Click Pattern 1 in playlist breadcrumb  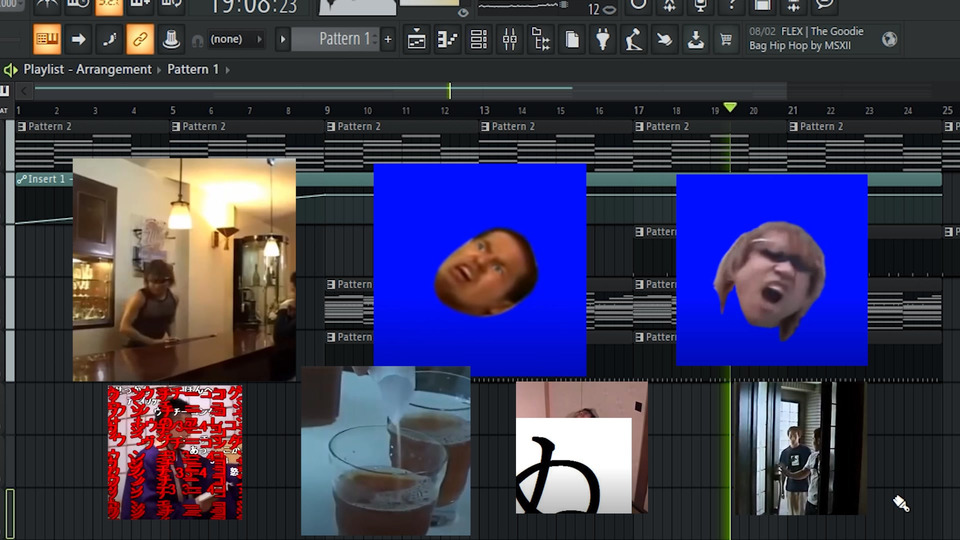pyautogui.click(x=193, y=70)
